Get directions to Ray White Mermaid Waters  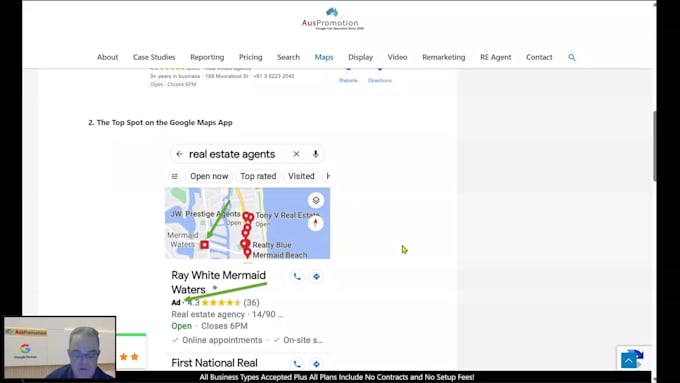coord(317,276)
